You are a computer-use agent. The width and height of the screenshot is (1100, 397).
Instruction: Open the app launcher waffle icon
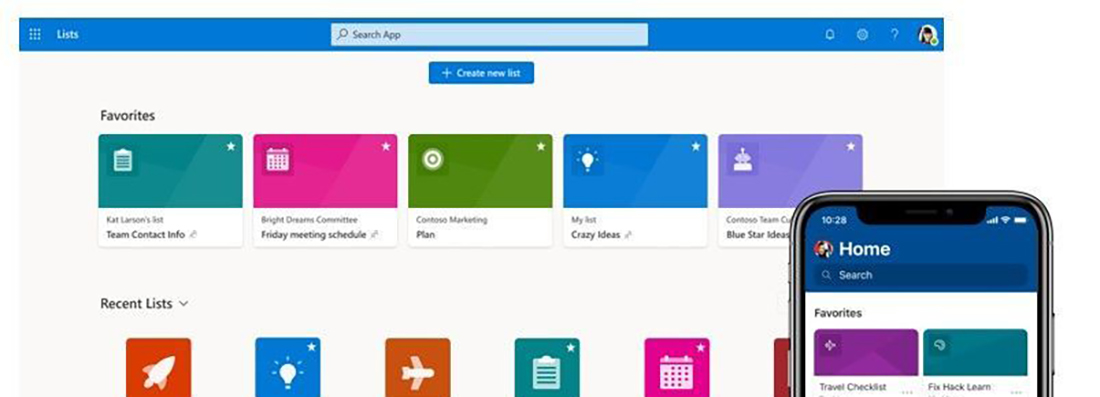tap(35, 34)
